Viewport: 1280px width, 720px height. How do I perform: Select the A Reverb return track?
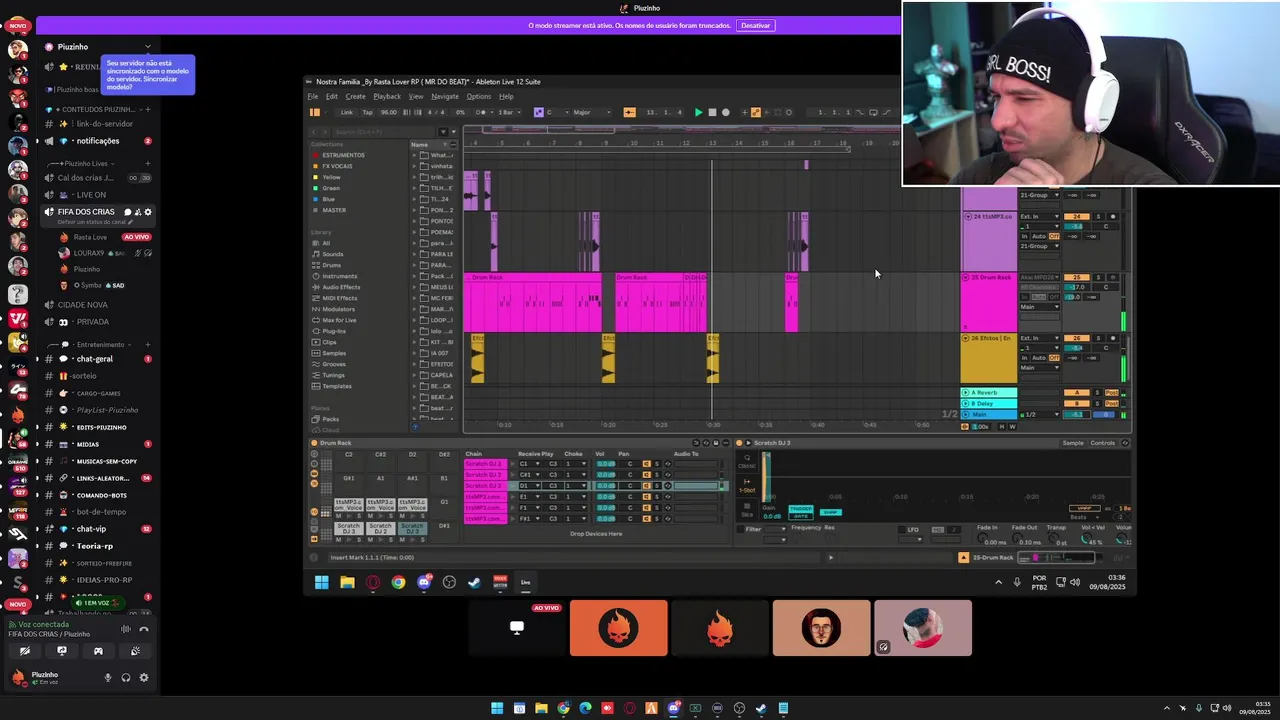click(989, 393)
